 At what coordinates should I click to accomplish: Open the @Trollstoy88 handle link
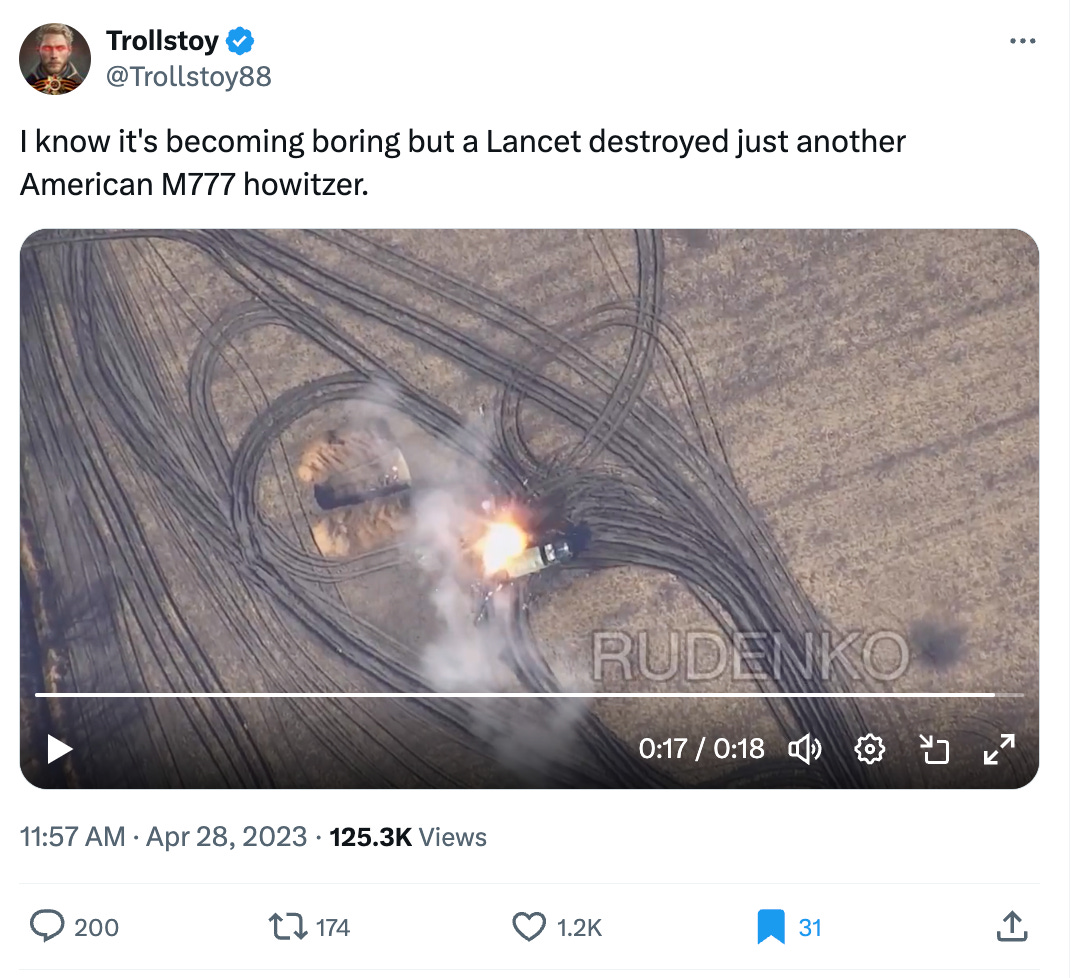[188, 76]
